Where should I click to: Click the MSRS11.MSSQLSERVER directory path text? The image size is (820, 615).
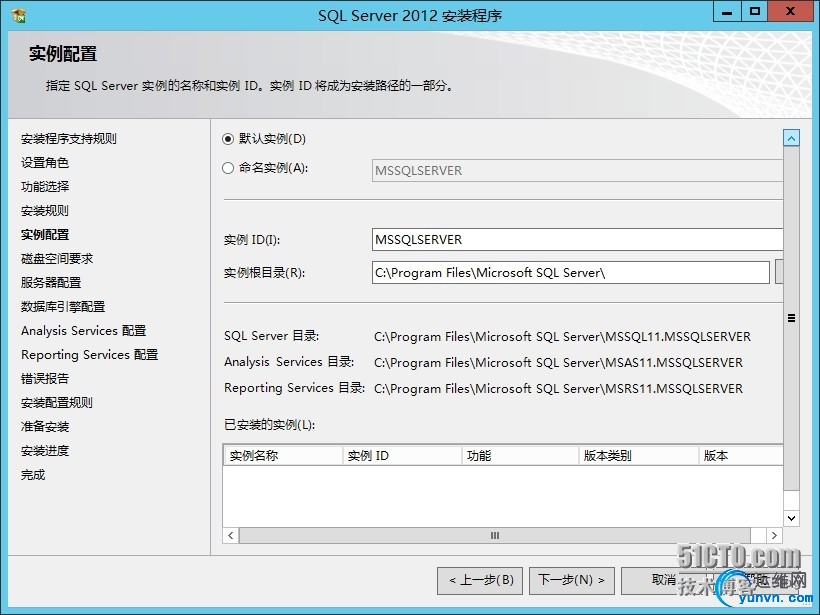click(559, 389)
